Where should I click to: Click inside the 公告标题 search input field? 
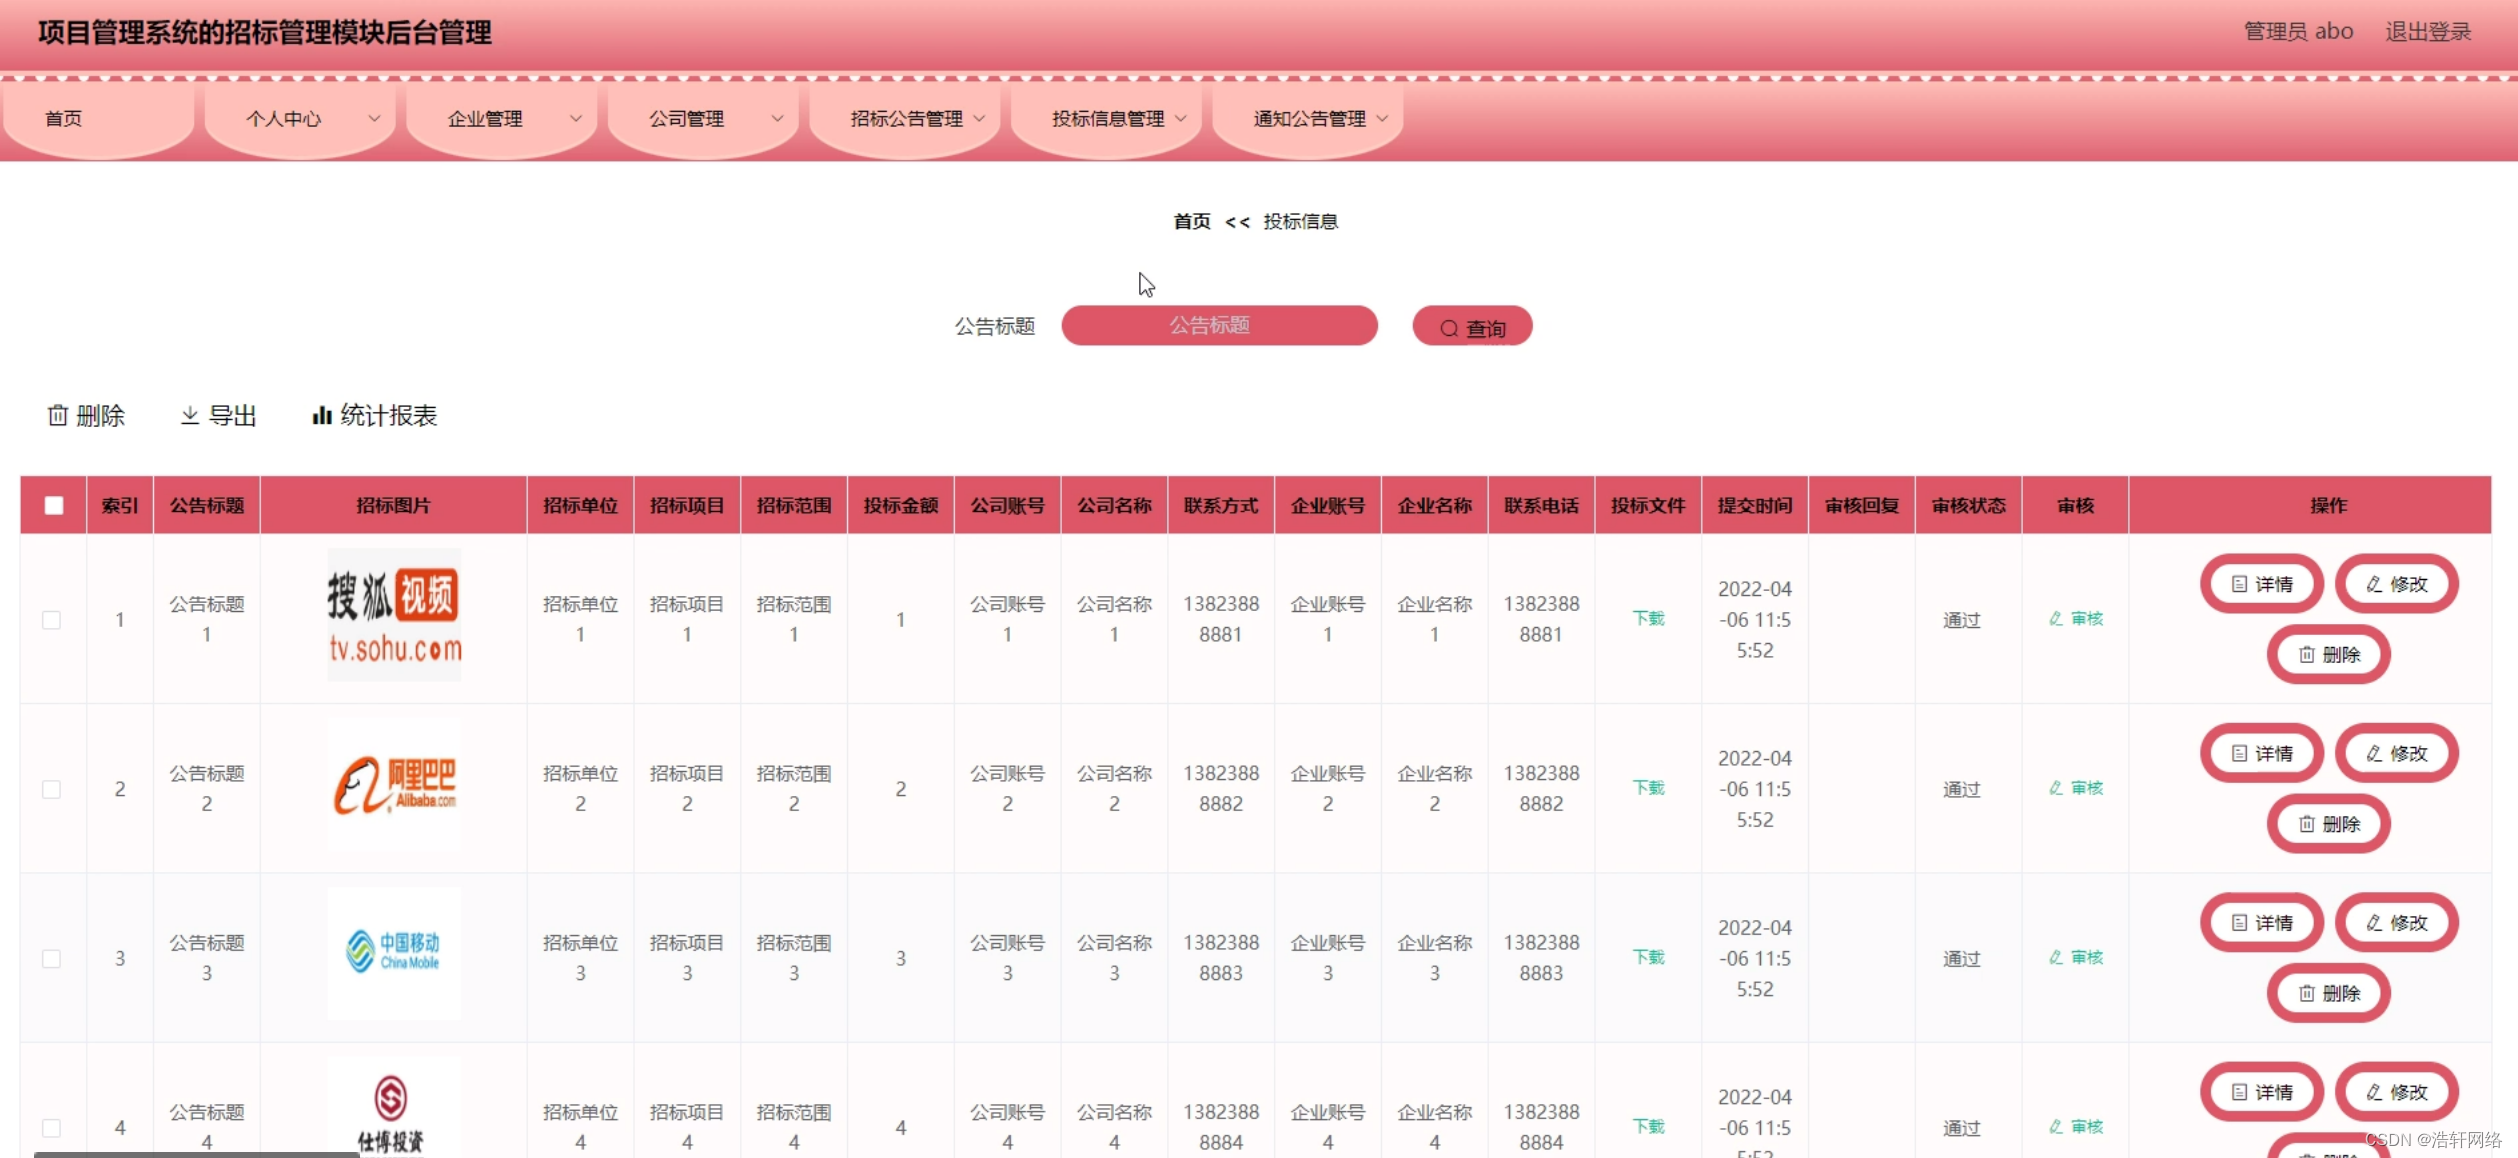[x=1219, y=326]
